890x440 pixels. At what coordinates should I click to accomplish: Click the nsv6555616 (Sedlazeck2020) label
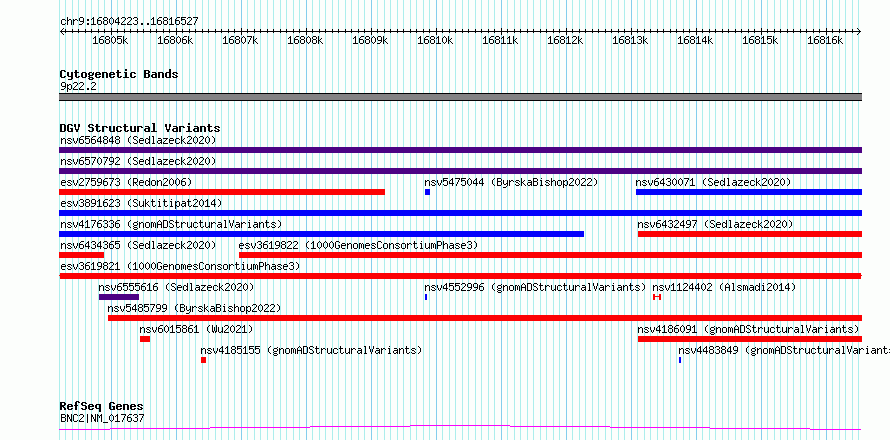(x=176, y=287)
